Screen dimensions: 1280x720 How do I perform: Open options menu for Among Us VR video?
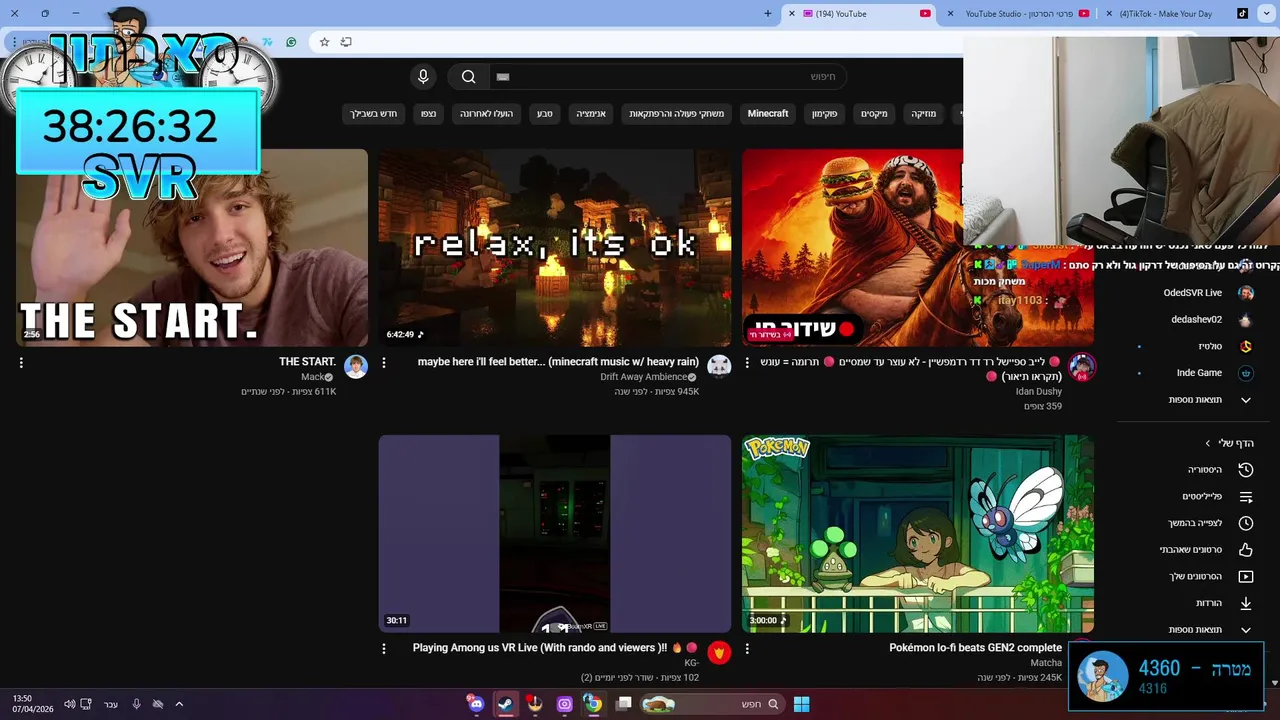tap(384, 649)
